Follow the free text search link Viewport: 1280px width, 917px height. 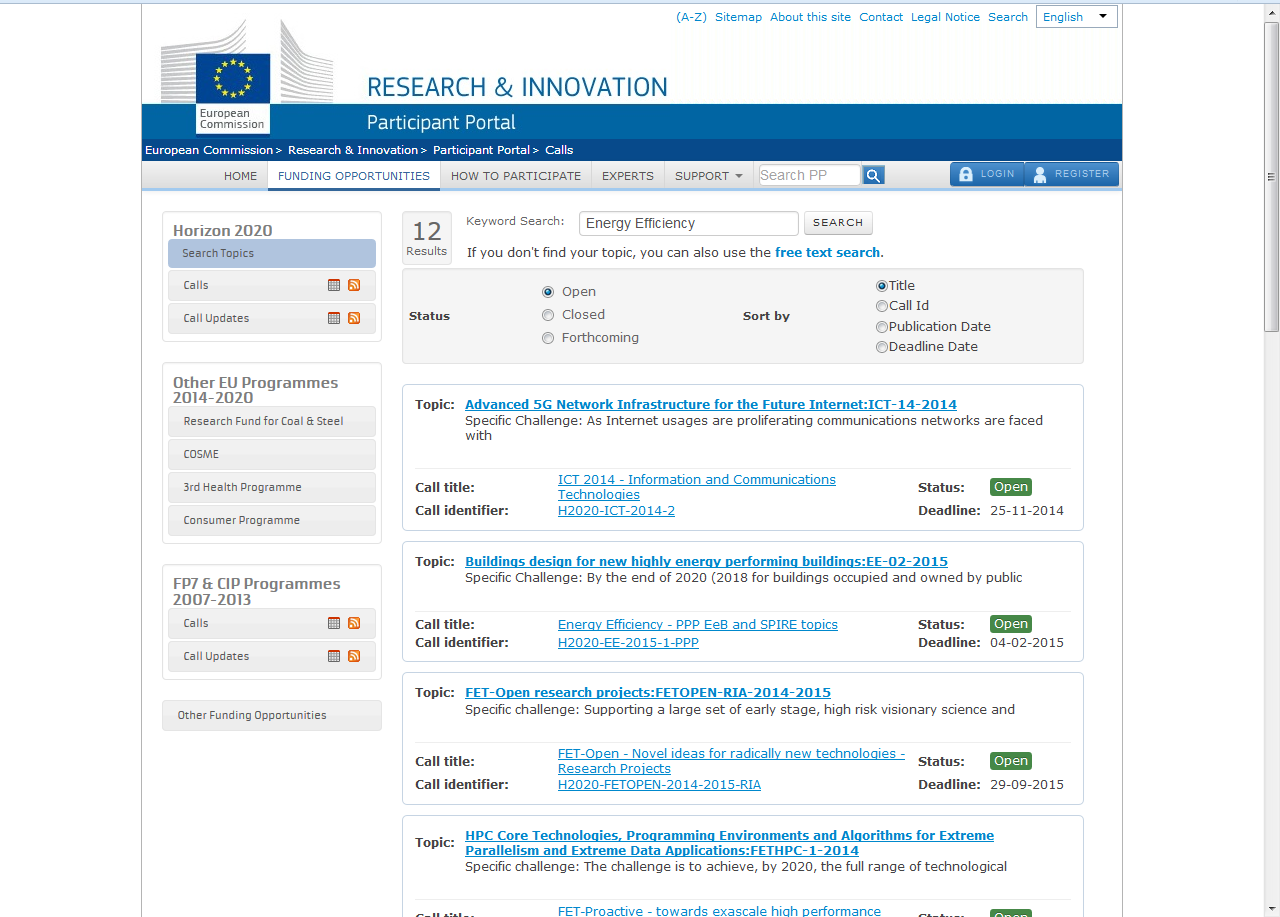click(827, 253)
